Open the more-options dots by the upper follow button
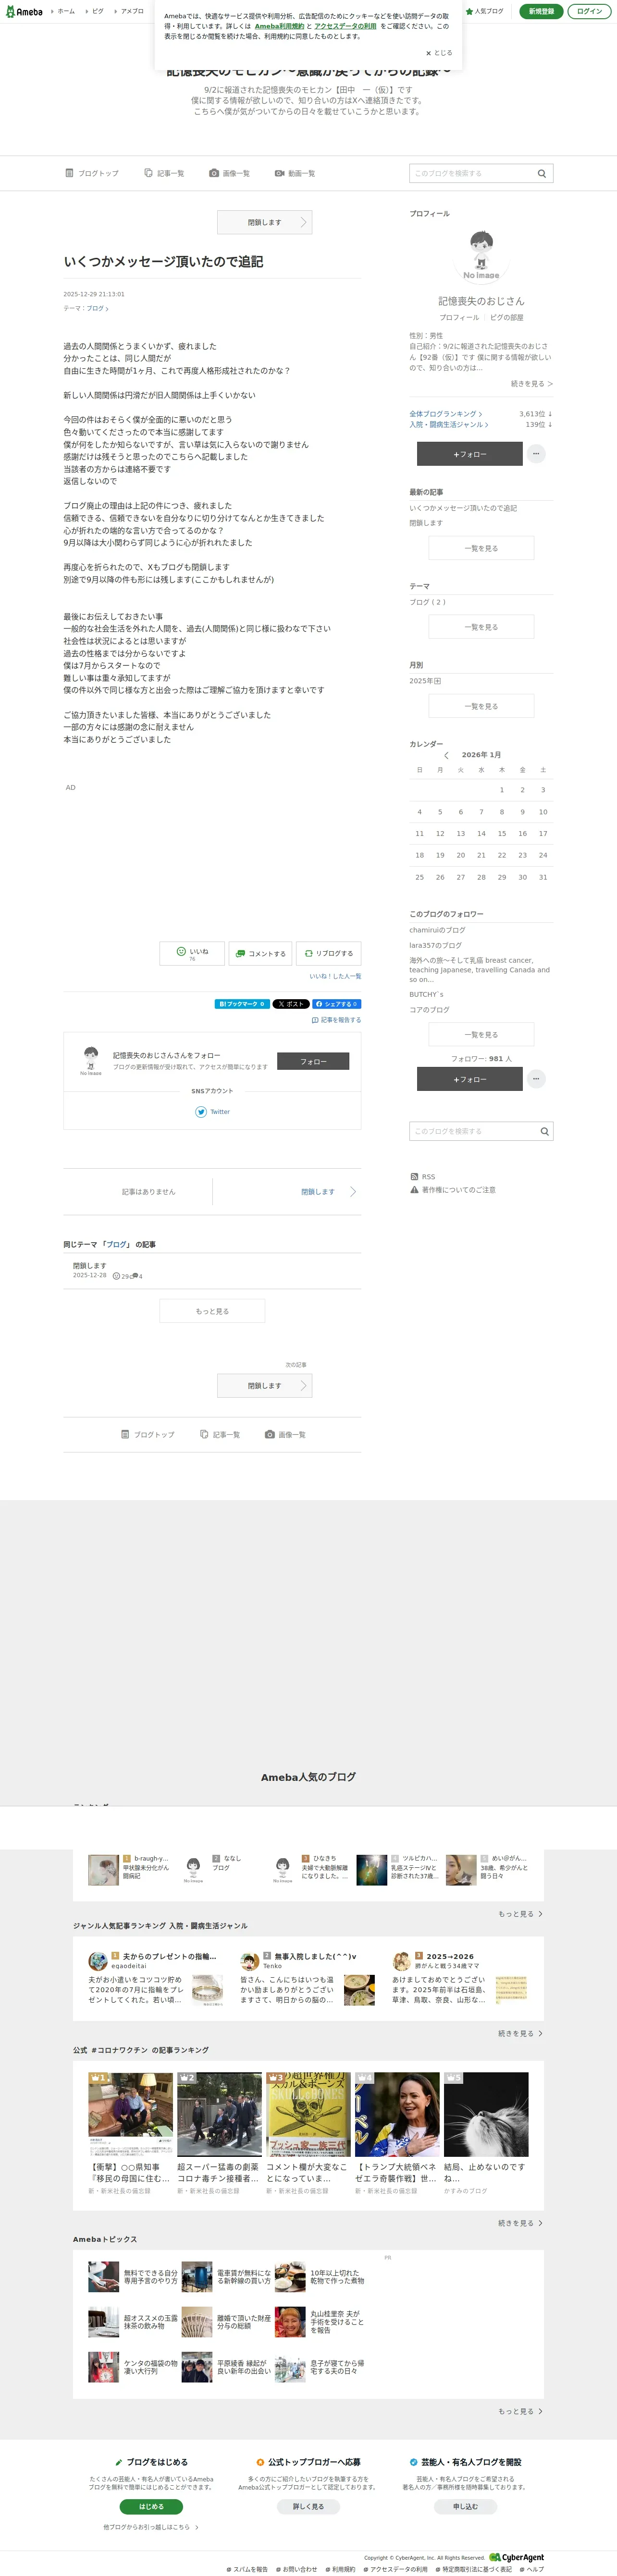 [x=536, y=454]
